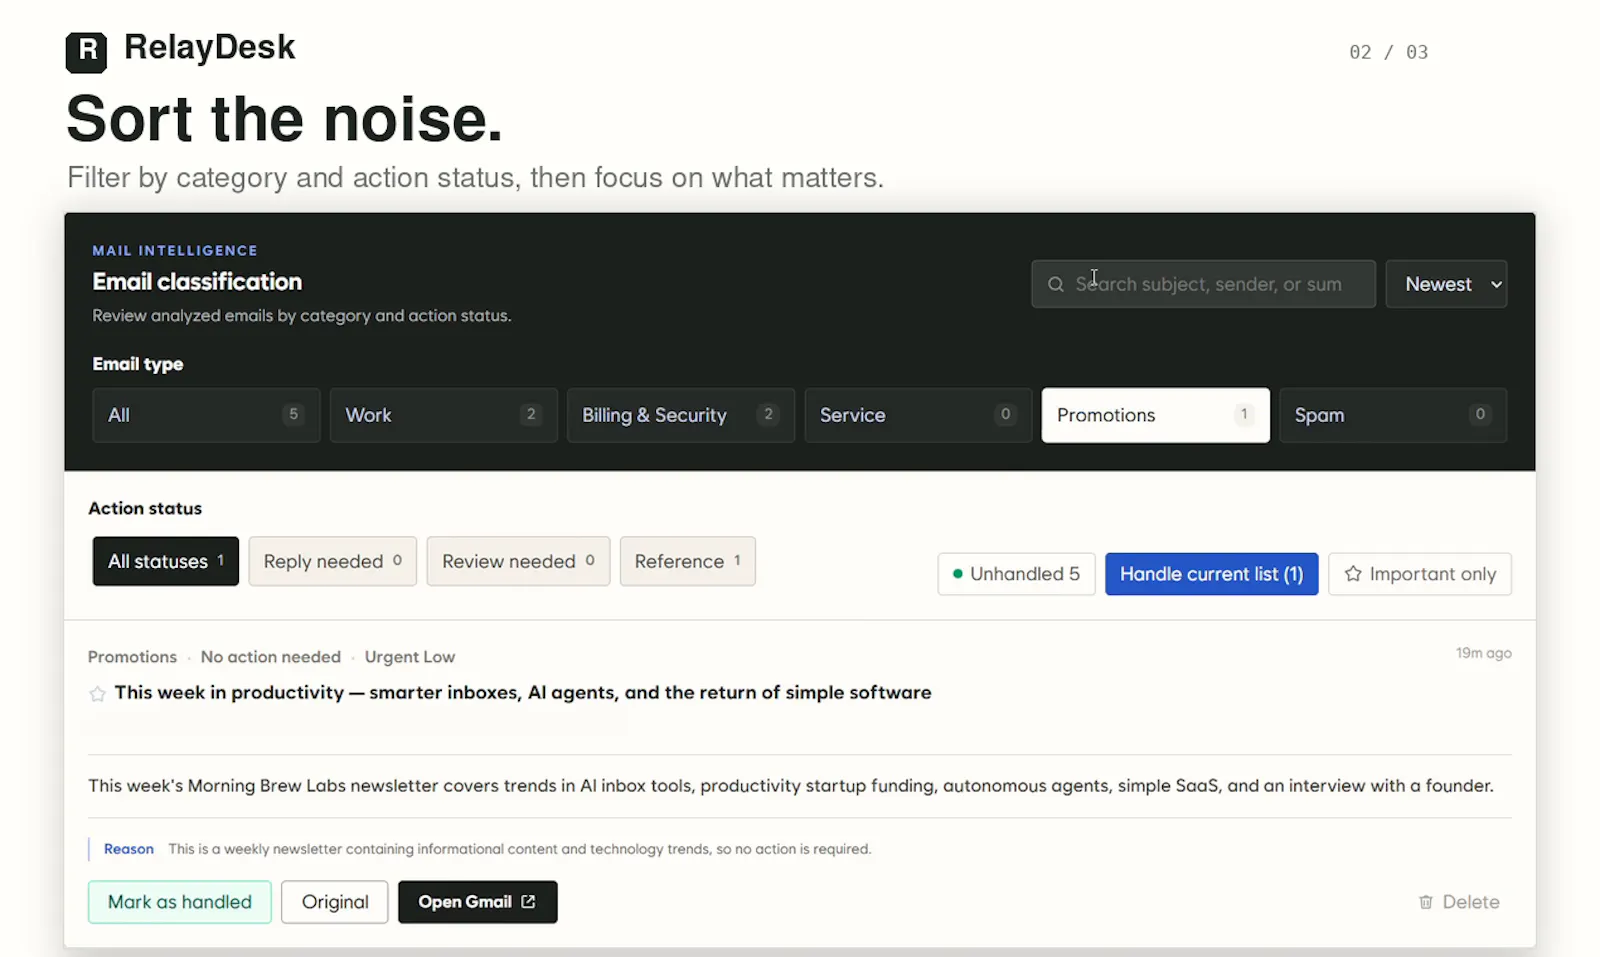This screenshot has height=957, width=1600.
Task: Search subject, sender, or summary field
Action: [1203, 284]
